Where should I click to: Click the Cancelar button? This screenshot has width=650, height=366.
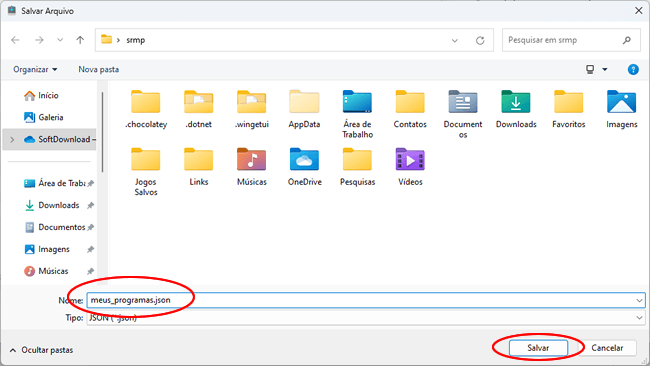coord(607,348)
